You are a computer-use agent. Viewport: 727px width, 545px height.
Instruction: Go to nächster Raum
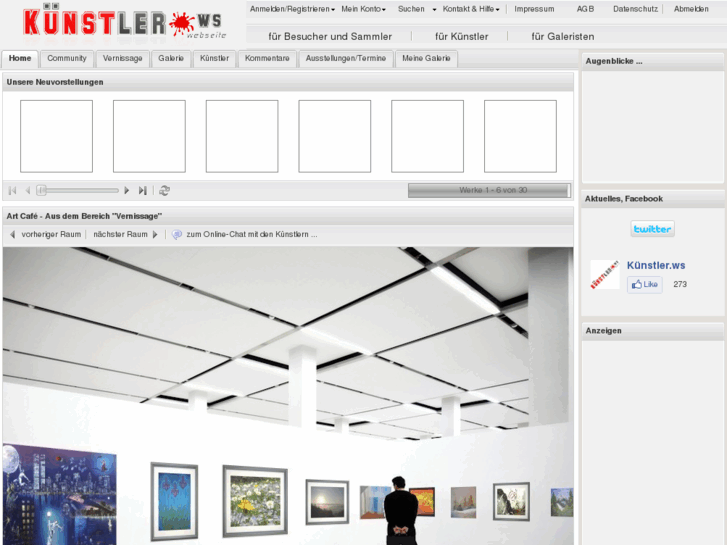click(x=125, y=235)
